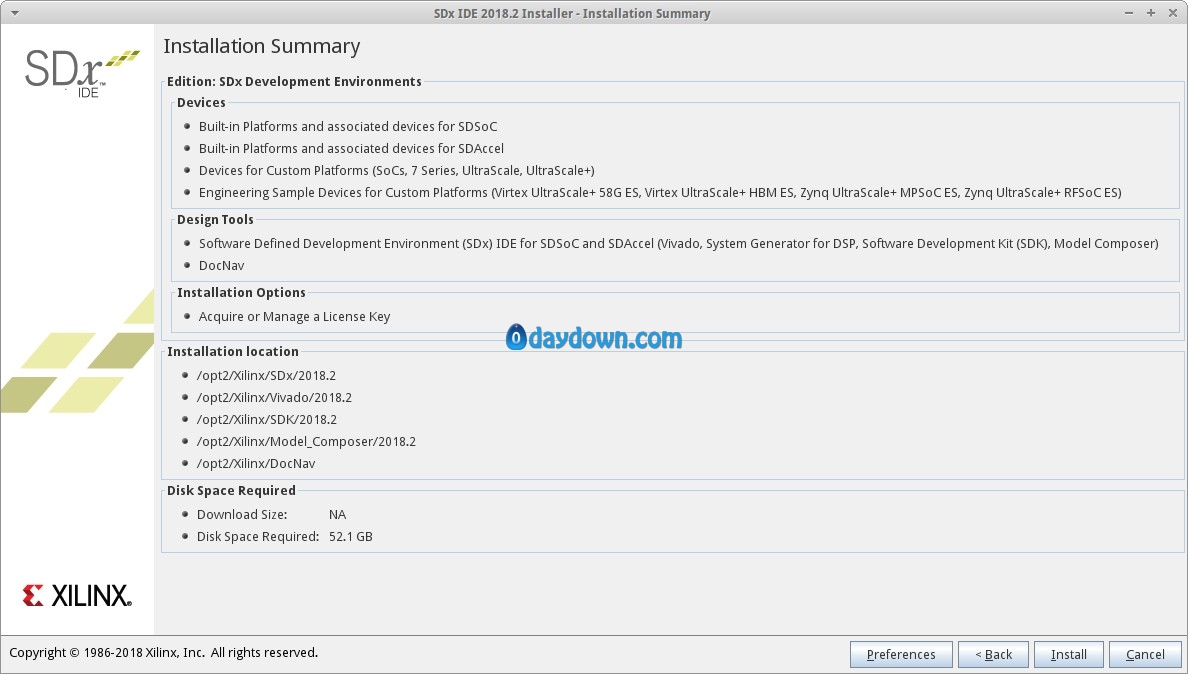Screen dimensions: 1188x674
Task: Open installer Preferences
Action: coord(901,654)
